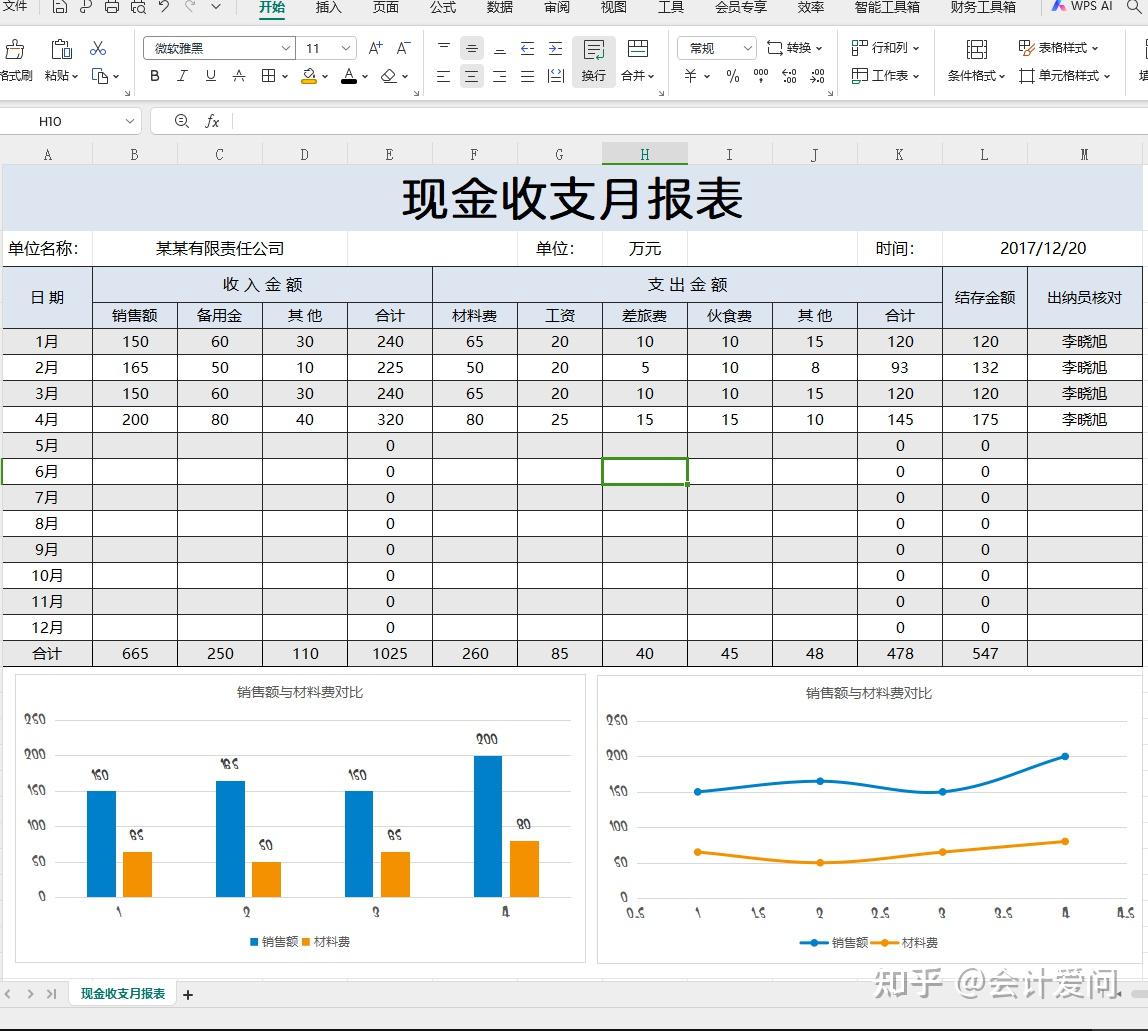Screen dimensions: 1148x1031
Task: Switch to the 视图 tab
Action: tap(614, 7)
